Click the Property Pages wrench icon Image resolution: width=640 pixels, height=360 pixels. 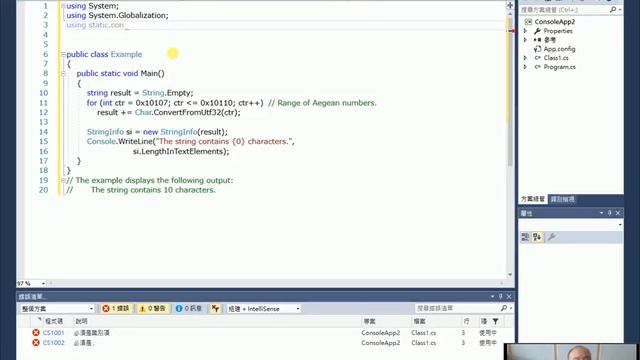coord(551,237)
